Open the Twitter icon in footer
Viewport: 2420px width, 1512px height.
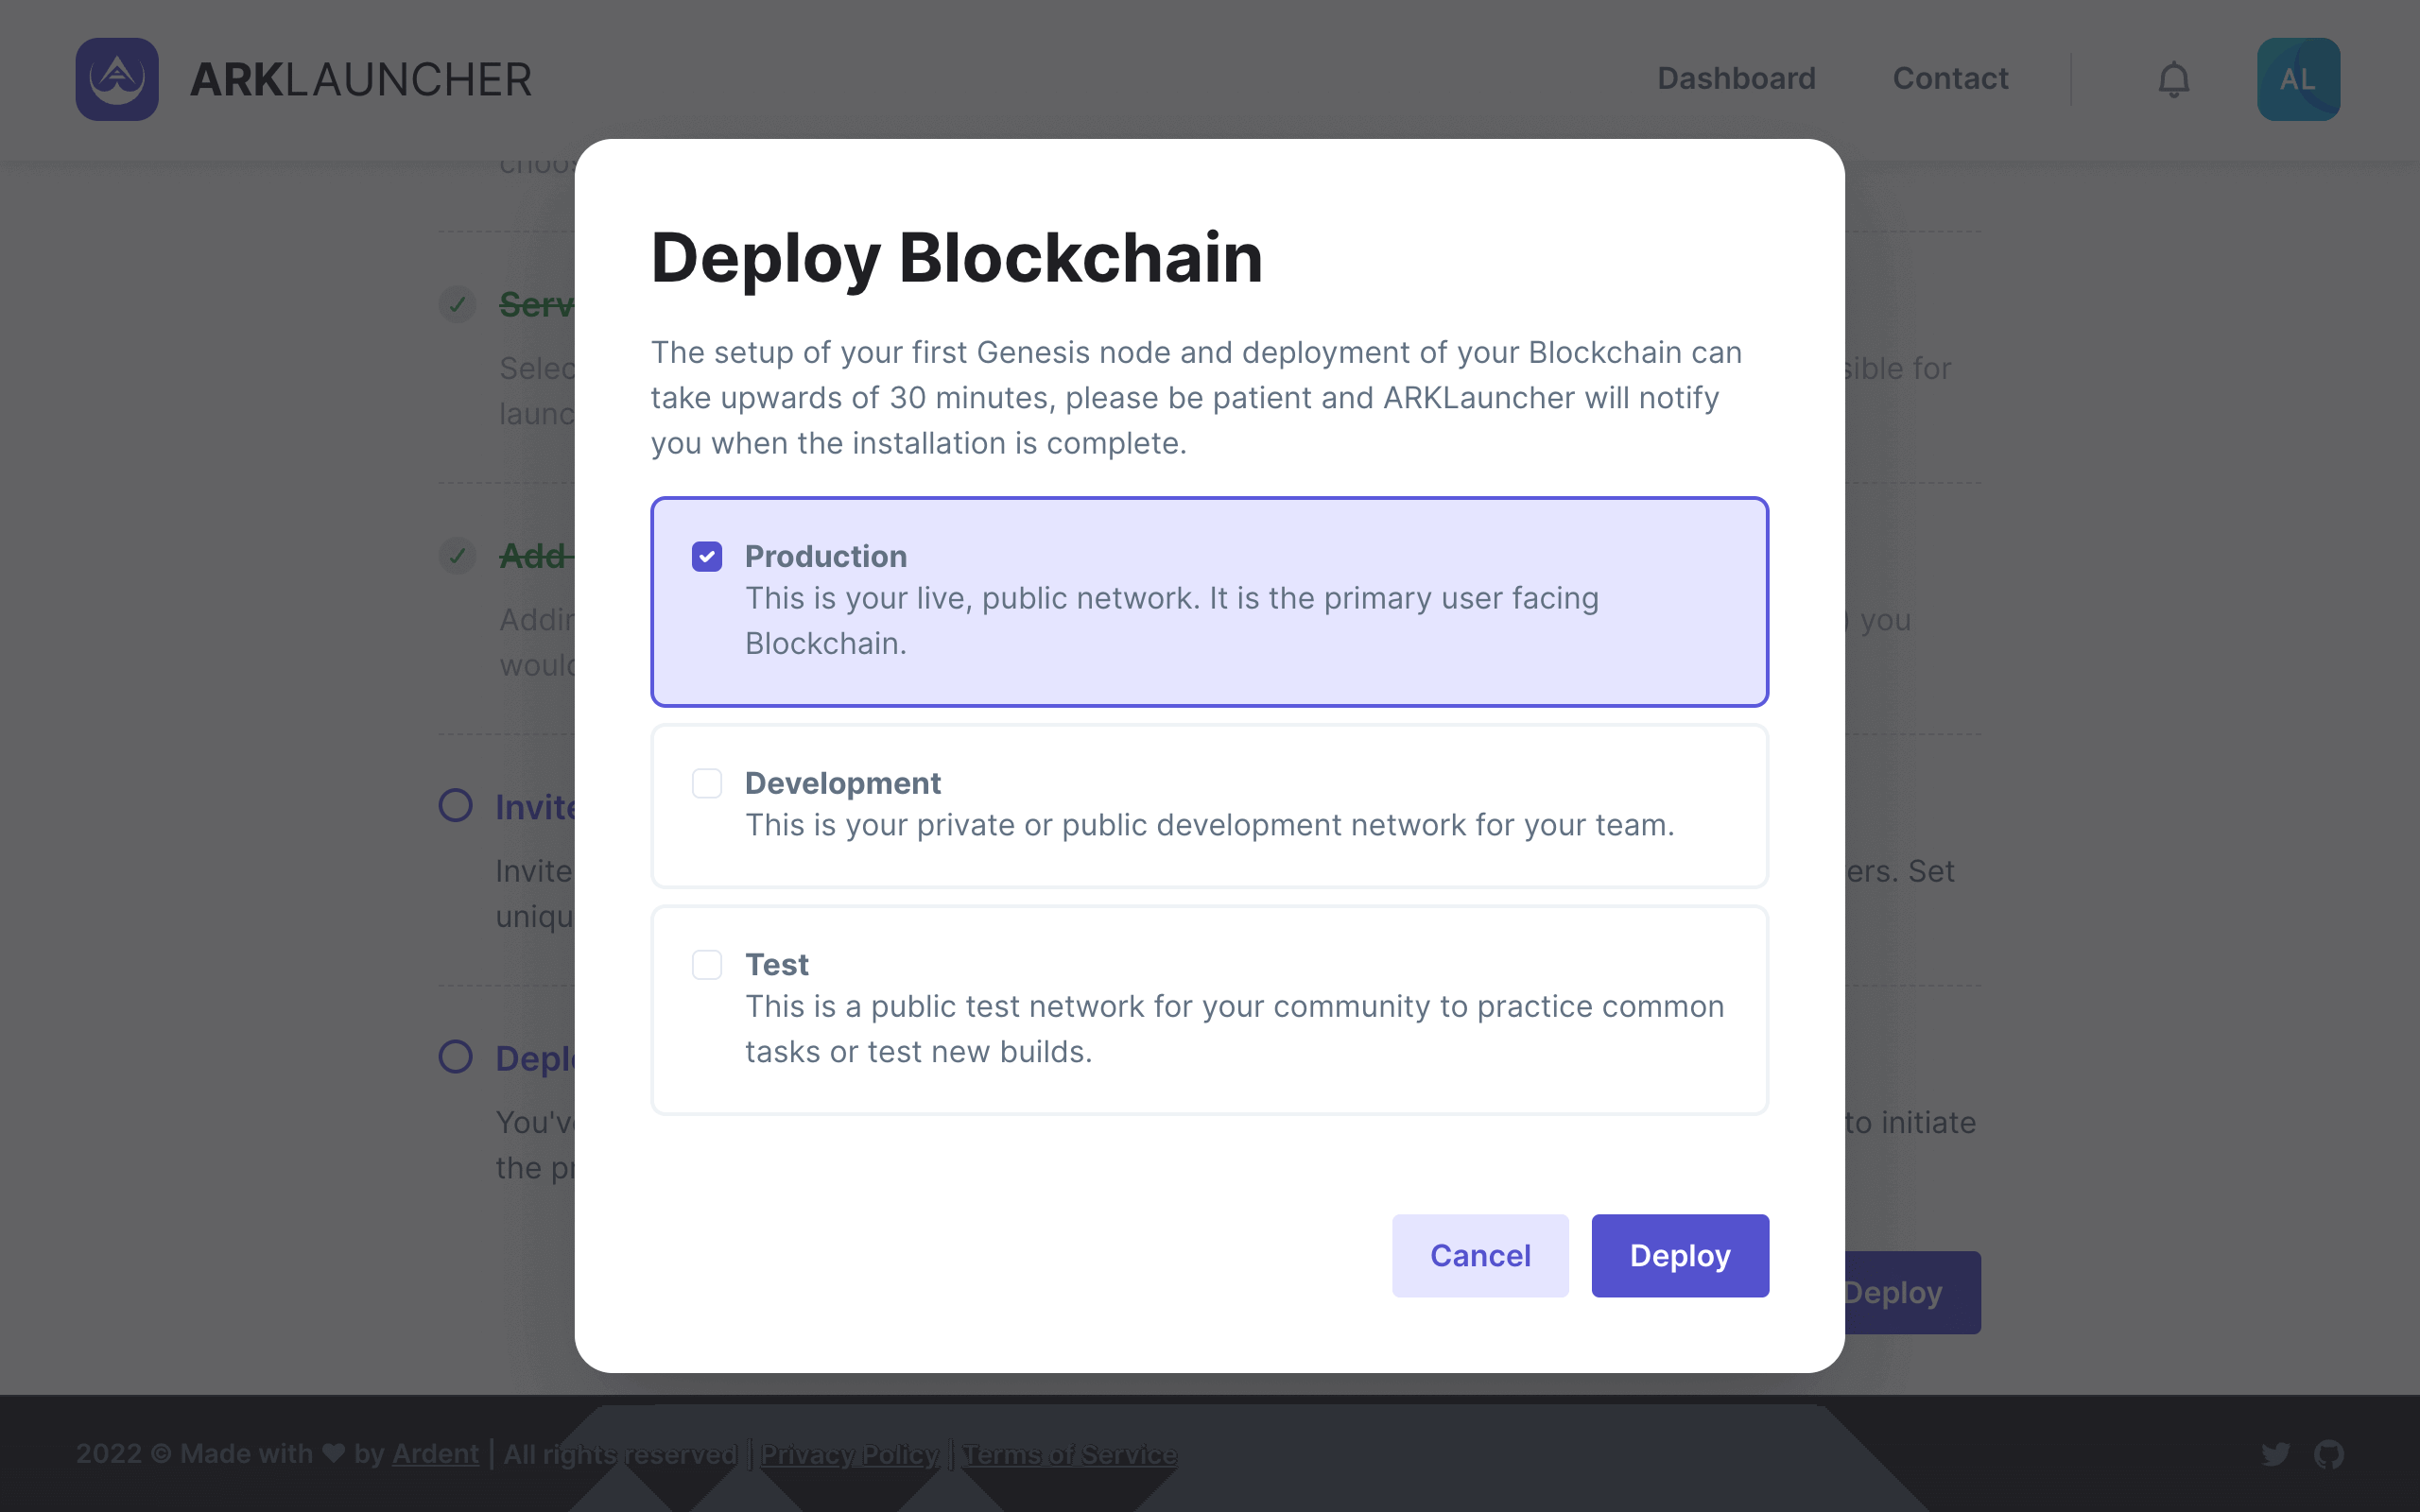point(2275,1453)
